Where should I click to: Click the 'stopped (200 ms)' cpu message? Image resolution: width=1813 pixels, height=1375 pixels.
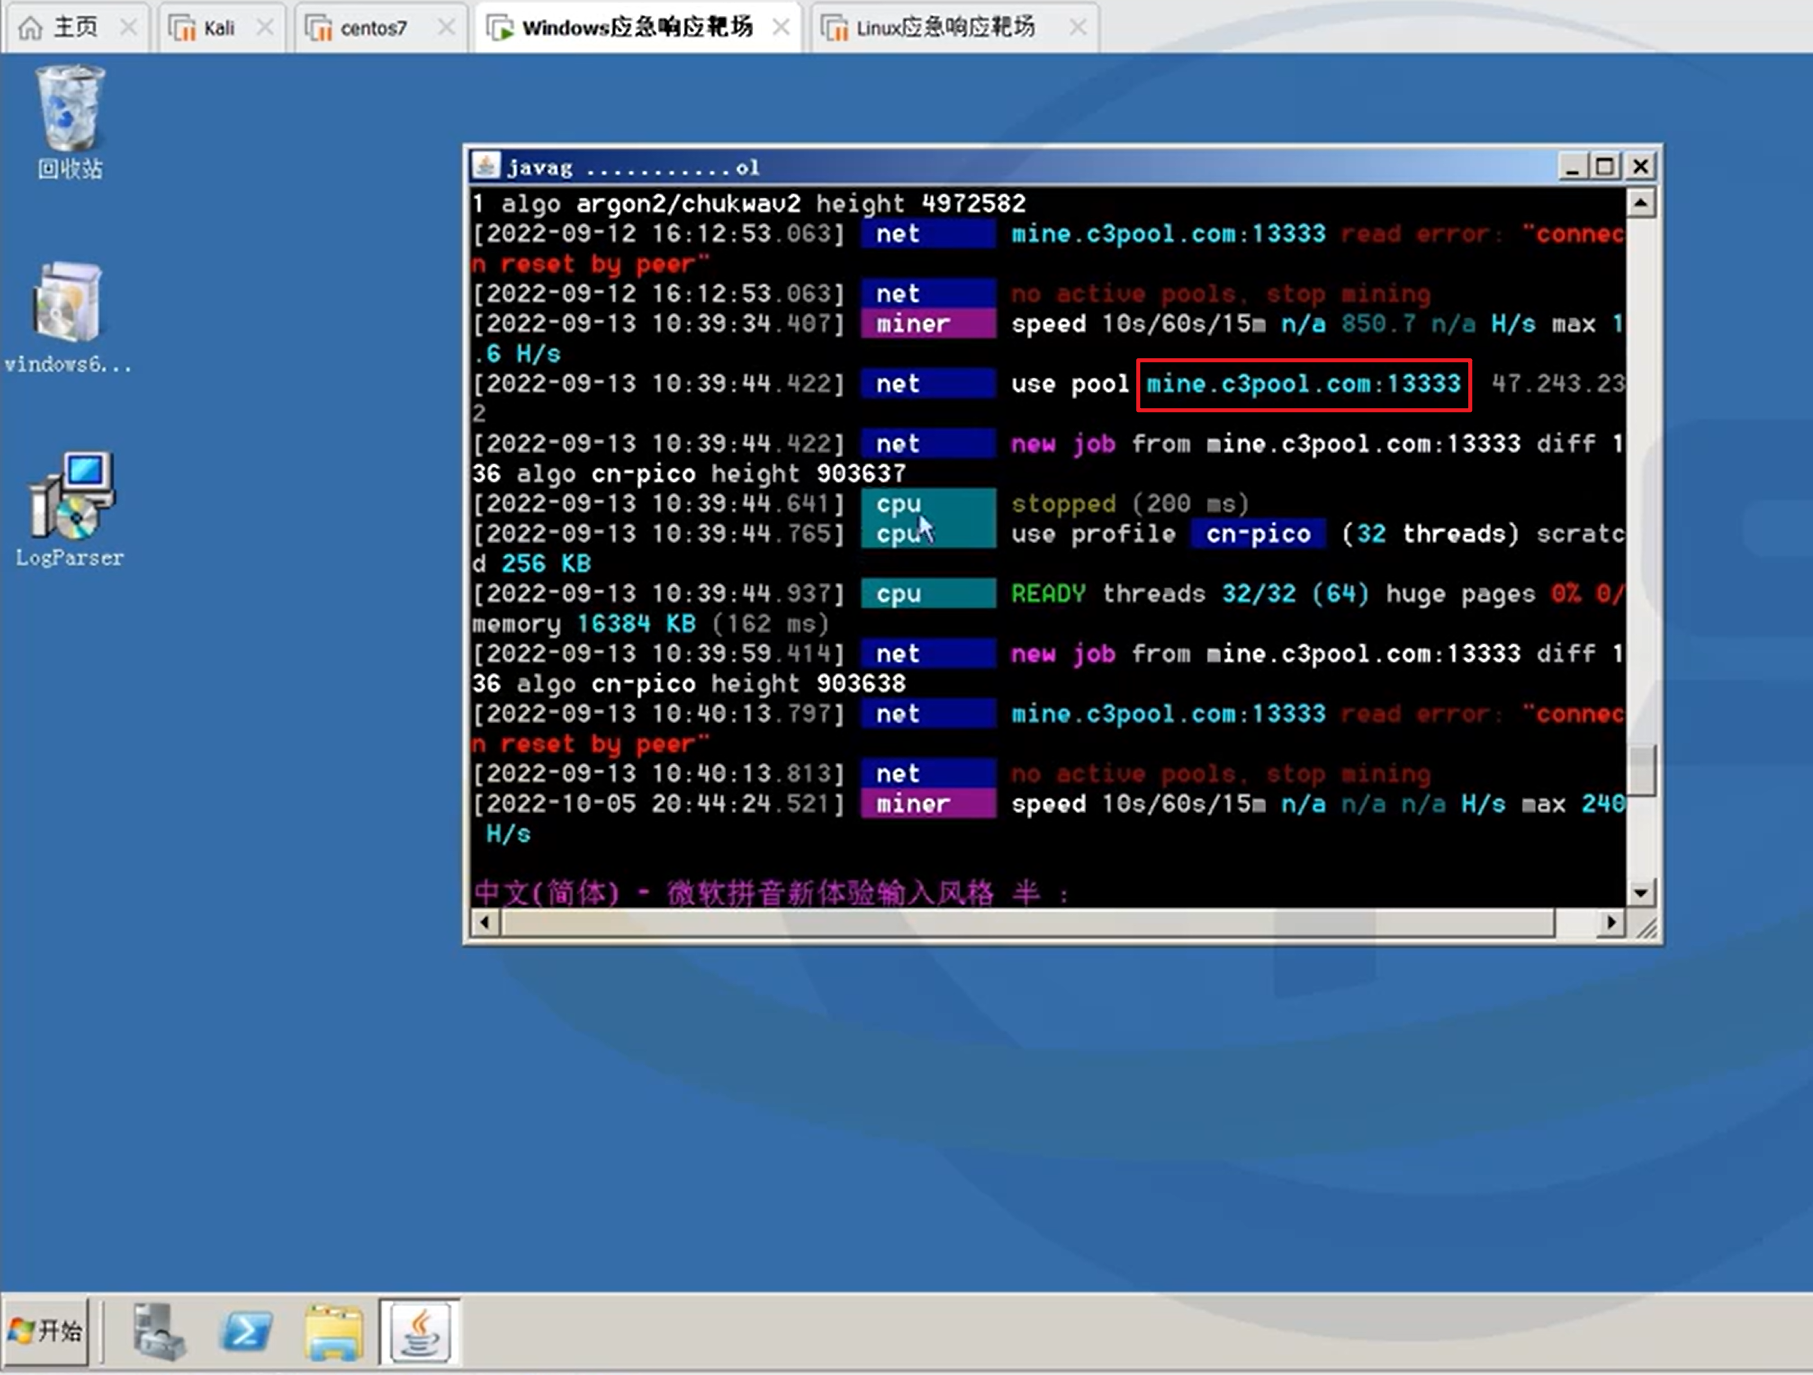(x=1130, y=504)
